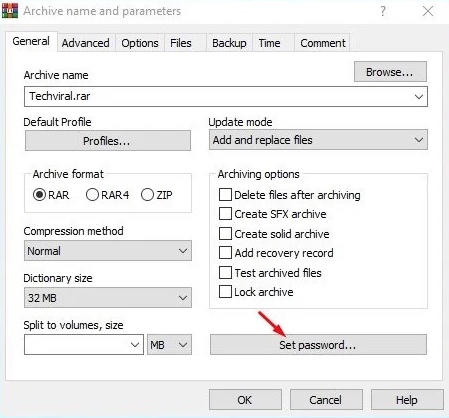Open the Options tab
The width and height of the screenshot is (449, 418).
pyautogui.click(x=140, y=43)
